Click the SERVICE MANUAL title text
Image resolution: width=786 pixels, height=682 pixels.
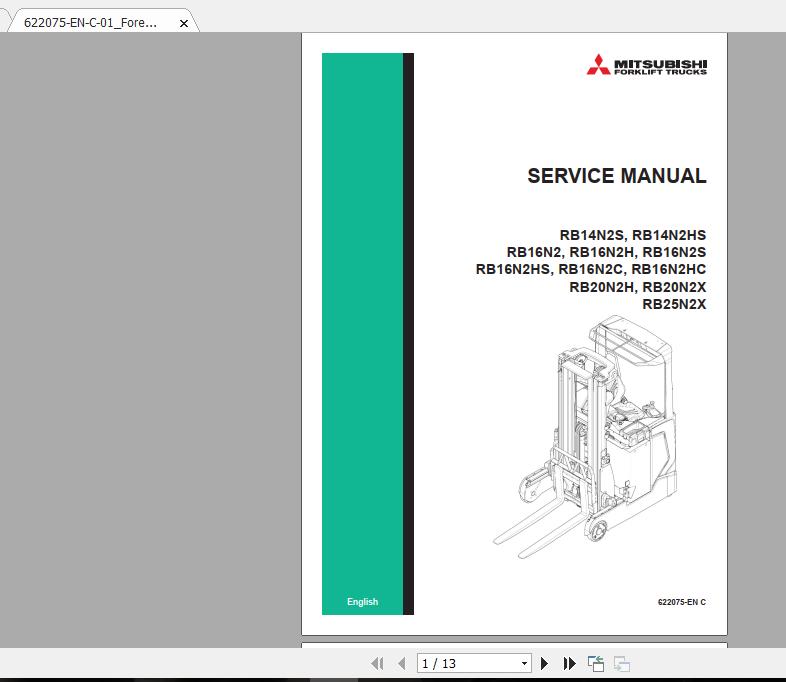pos(617,176)
